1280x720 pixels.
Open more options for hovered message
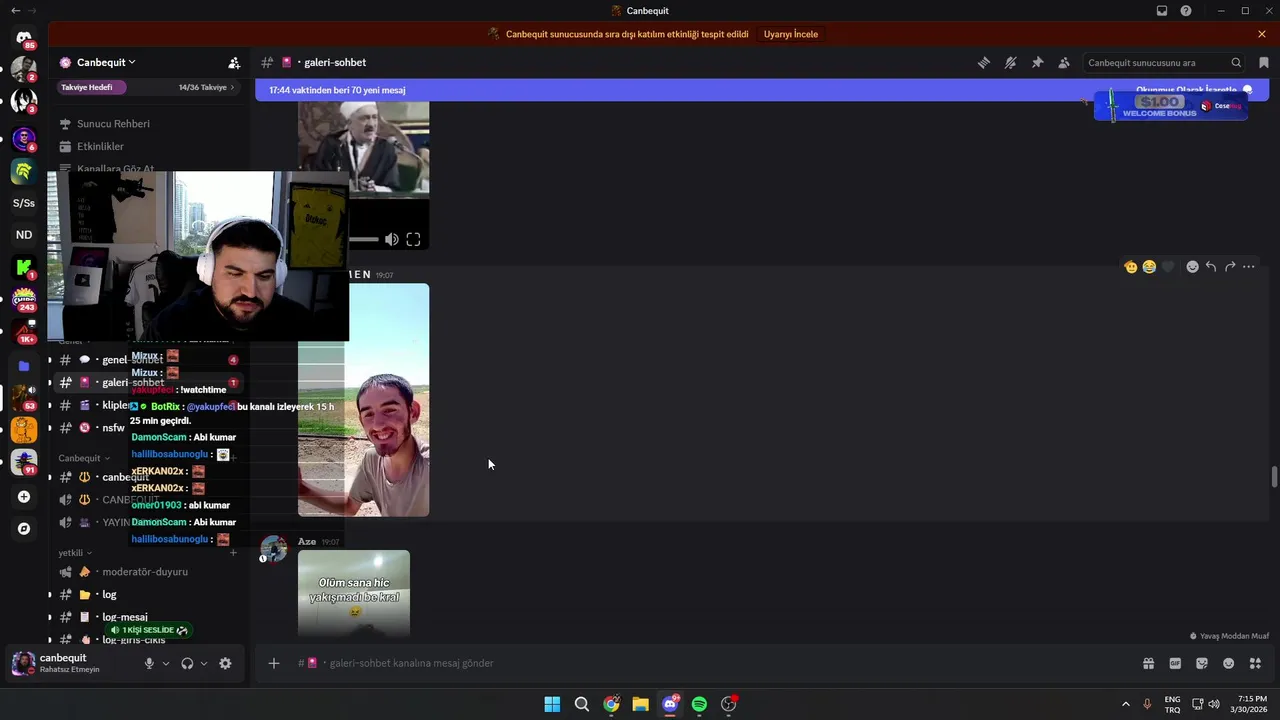(1249, 267)
